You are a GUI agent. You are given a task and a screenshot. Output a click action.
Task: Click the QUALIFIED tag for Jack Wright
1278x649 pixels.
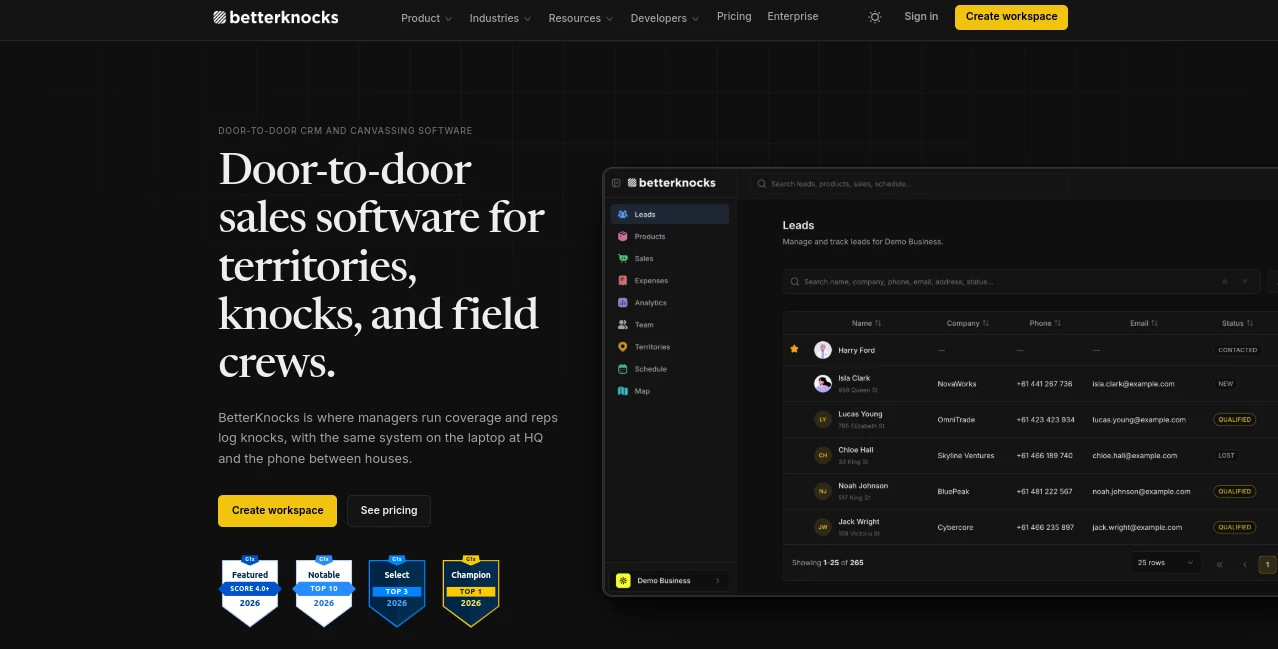(x=1235, y=527)
